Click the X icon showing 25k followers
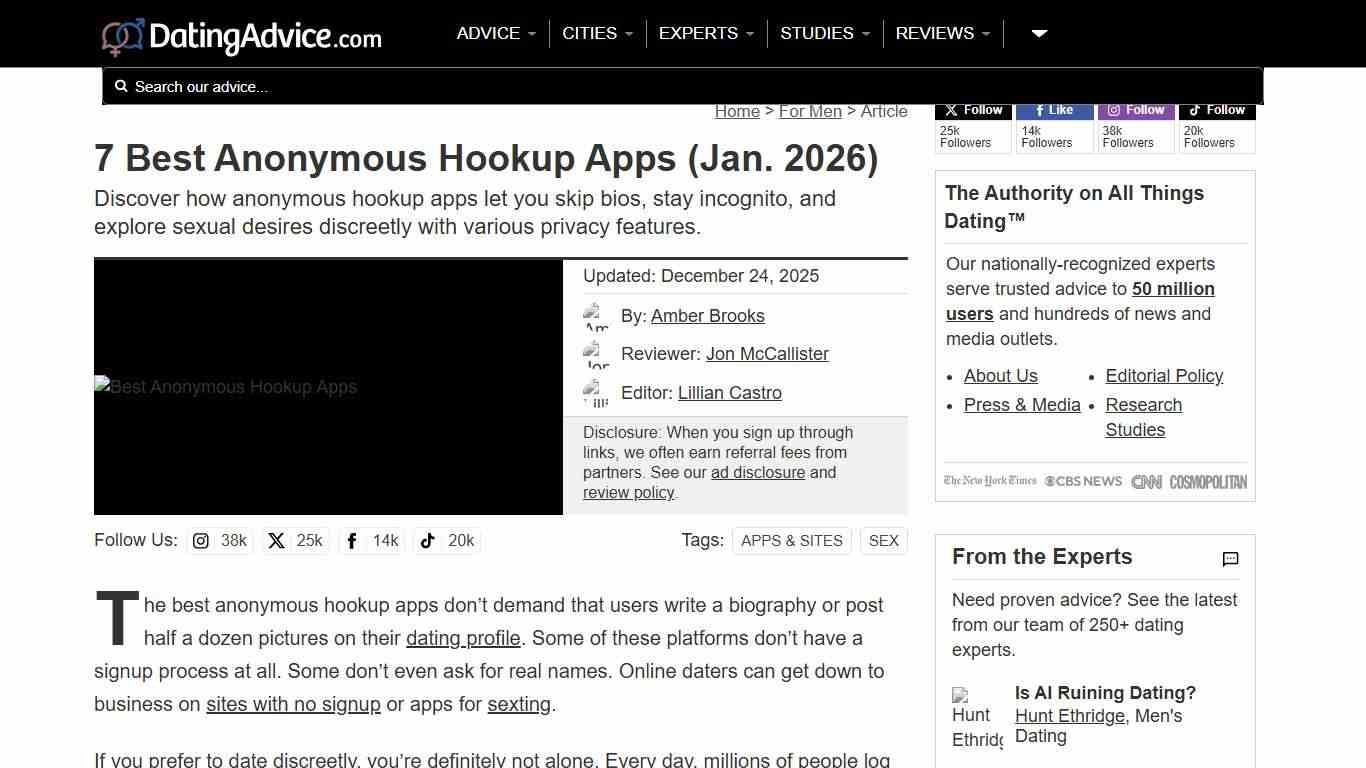Image resolution: width=1366 pixels, height=768 pixels. pyautogui.click(x=276, y=540)
